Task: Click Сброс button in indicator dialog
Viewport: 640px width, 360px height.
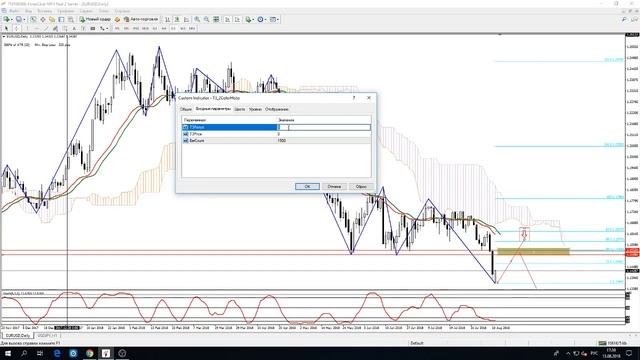Action: pos(361,187)
